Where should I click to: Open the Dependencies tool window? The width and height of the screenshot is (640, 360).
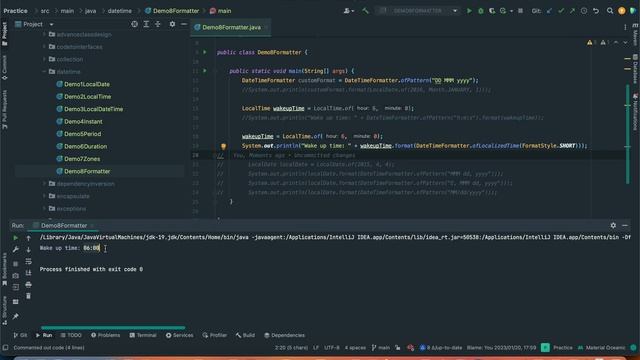[x=284, y=335]
